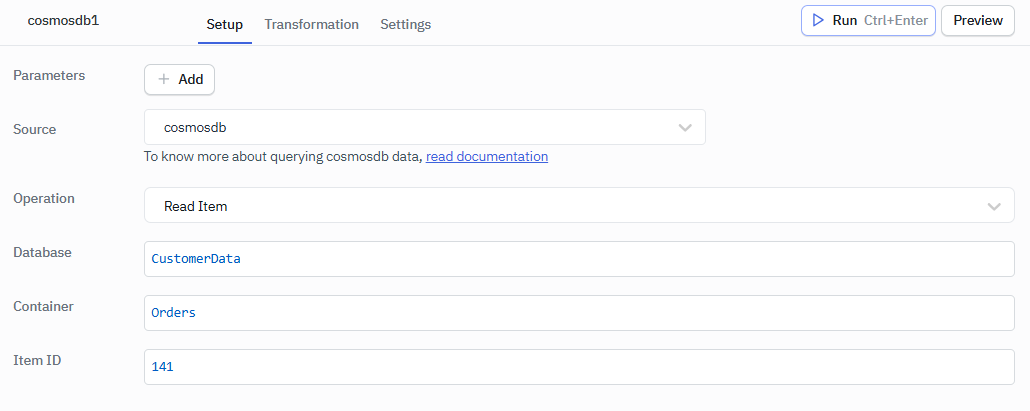Click the Parameters label
The width and height of the screenshot is (1030, 411).
click(49, 75)
